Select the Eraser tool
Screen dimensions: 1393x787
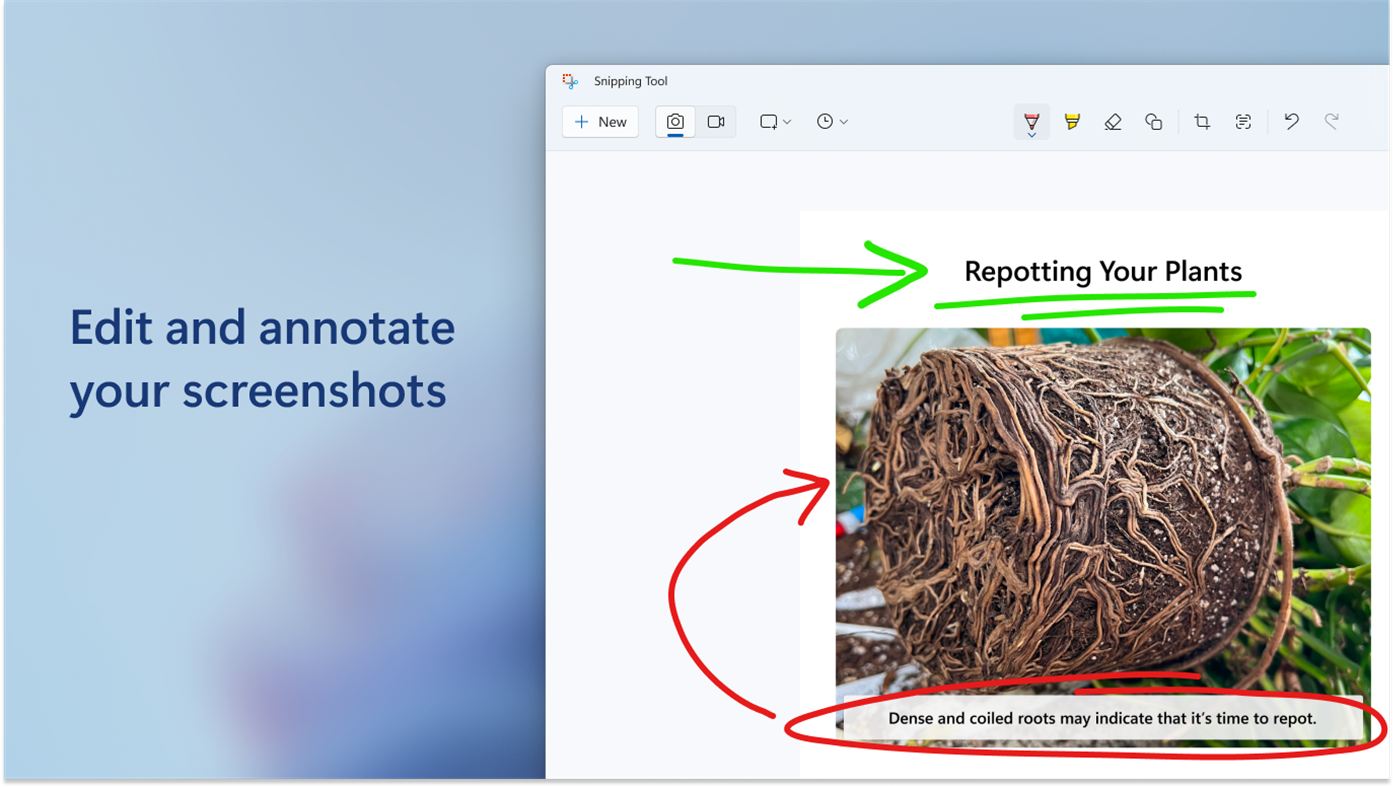1112,121
